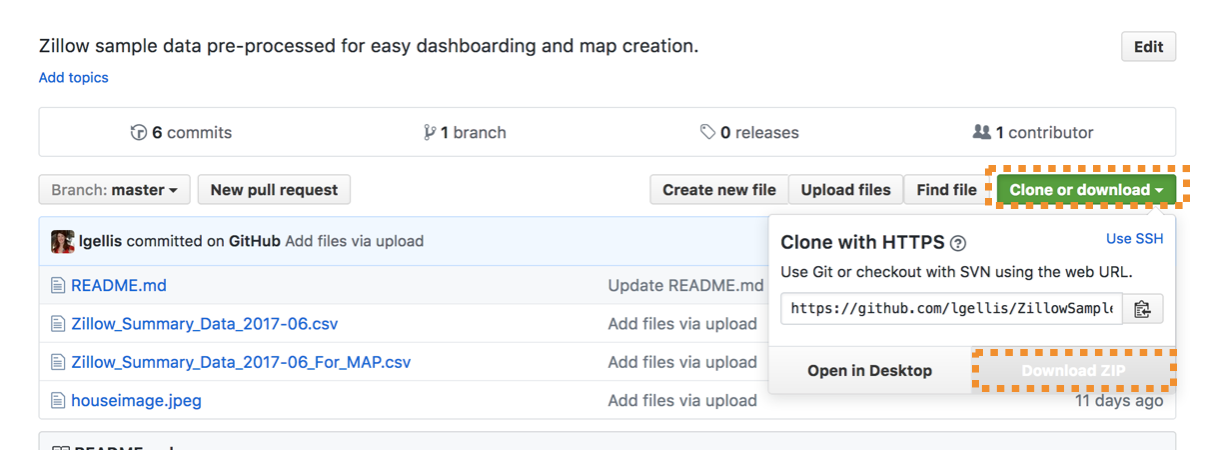Click 'Add files via upload' on houseimage.jpeg row
Image resolution: width=1210 pixels, height=460 pixels.
tap(682, 401)
